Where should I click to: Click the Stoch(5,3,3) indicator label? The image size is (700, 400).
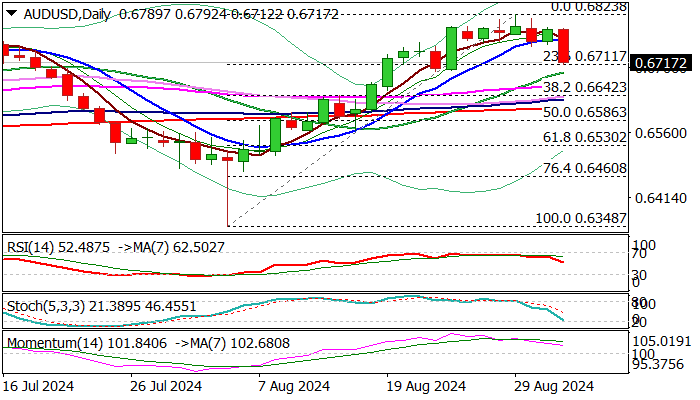pos(46,306)
